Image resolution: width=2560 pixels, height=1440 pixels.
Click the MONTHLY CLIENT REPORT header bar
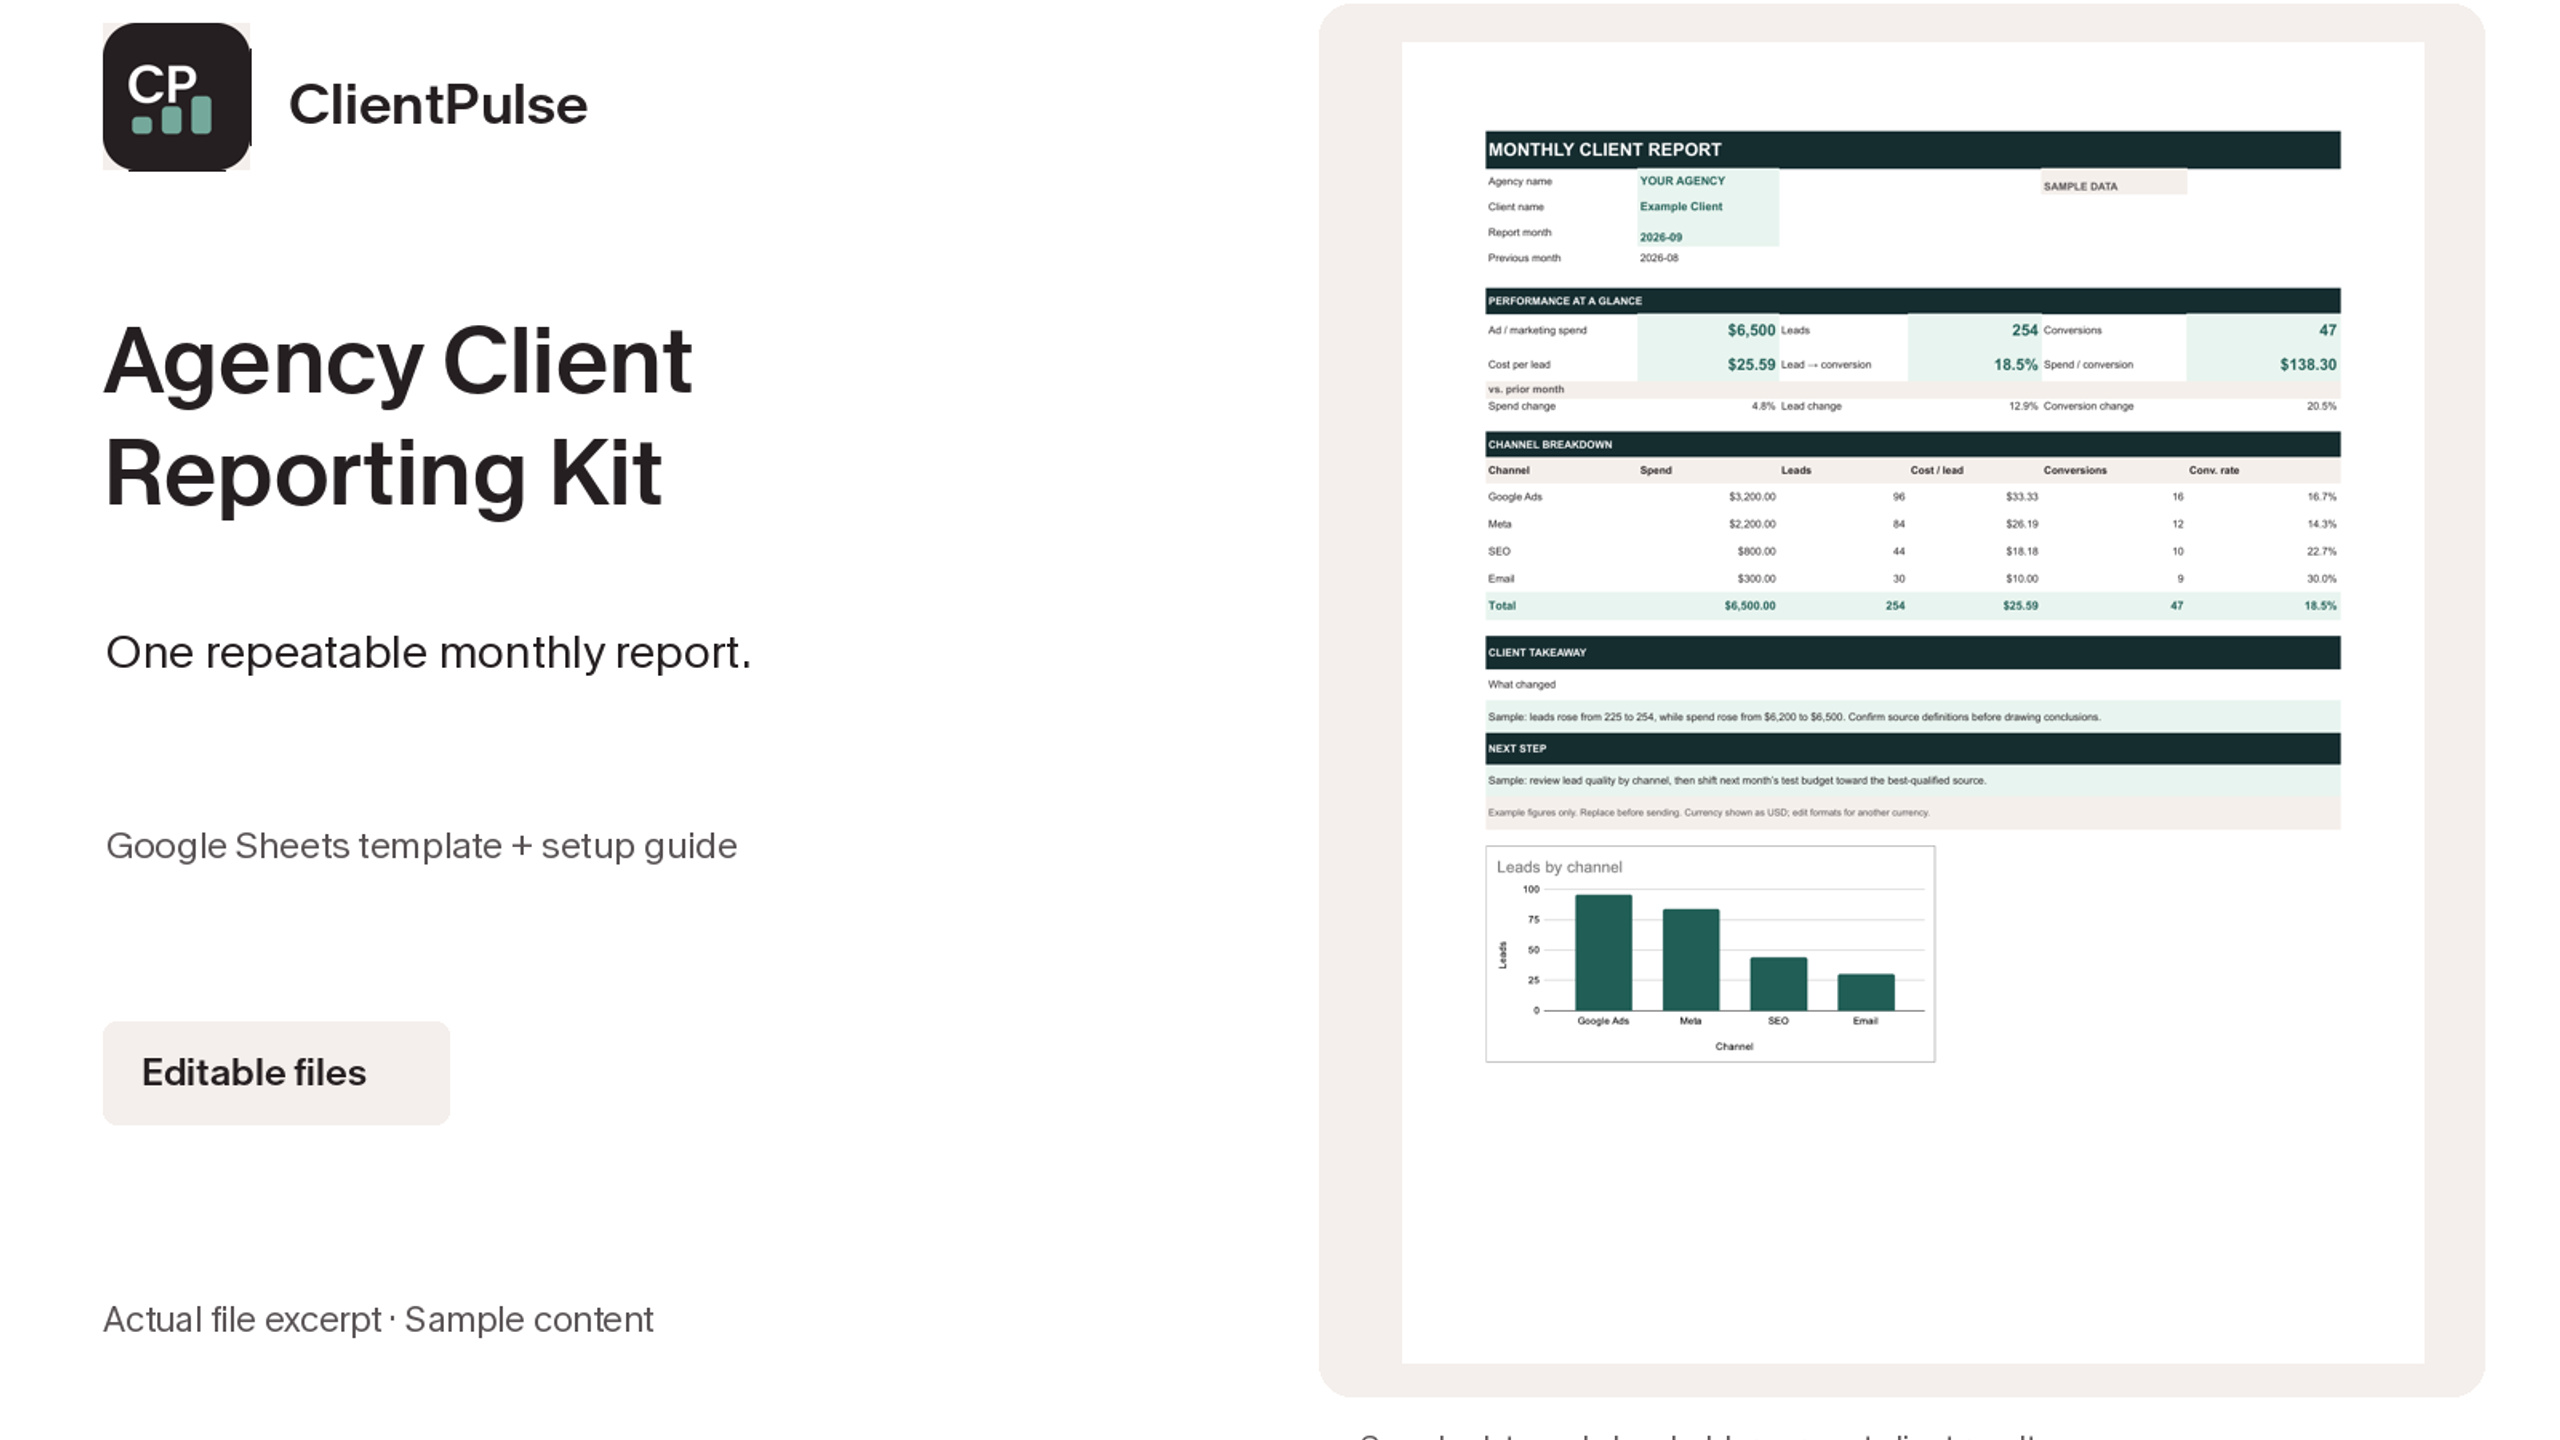coord(1912,149)
